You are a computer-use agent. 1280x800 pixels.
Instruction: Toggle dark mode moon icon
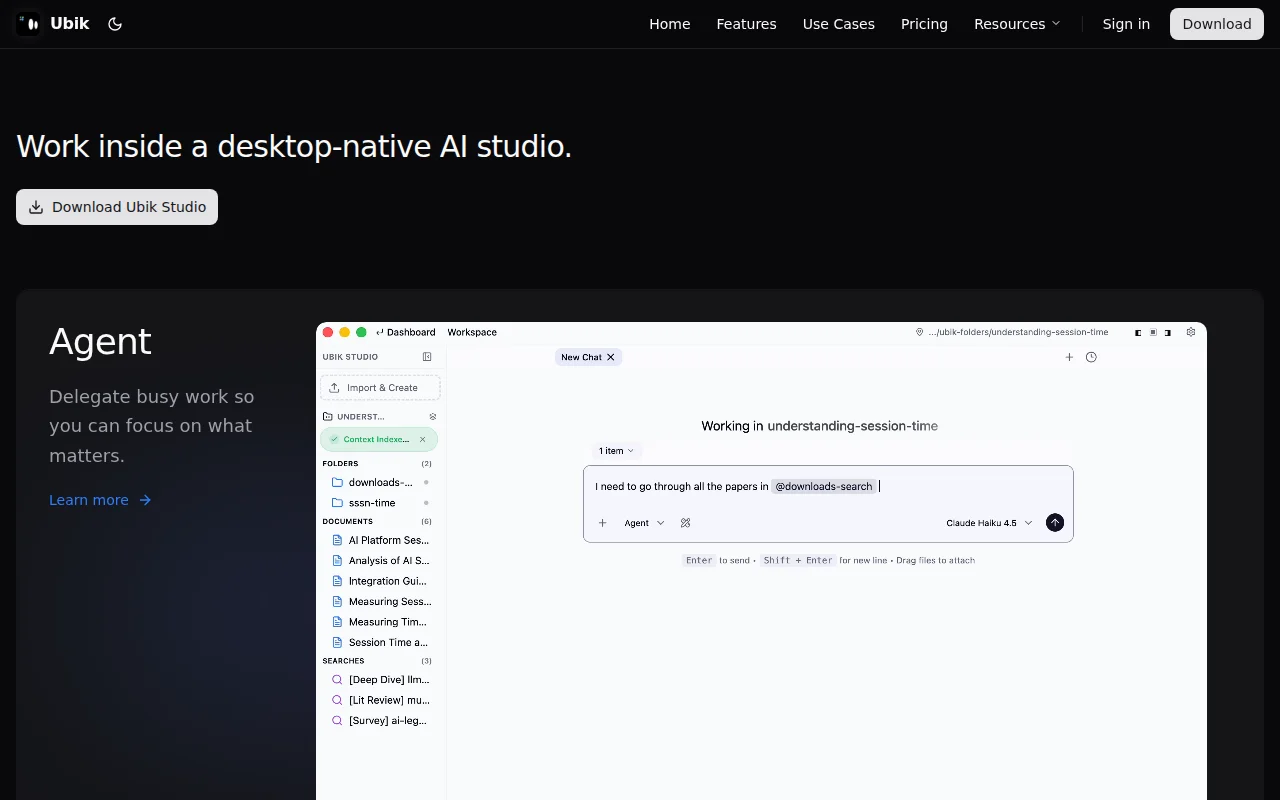(115, 24)
